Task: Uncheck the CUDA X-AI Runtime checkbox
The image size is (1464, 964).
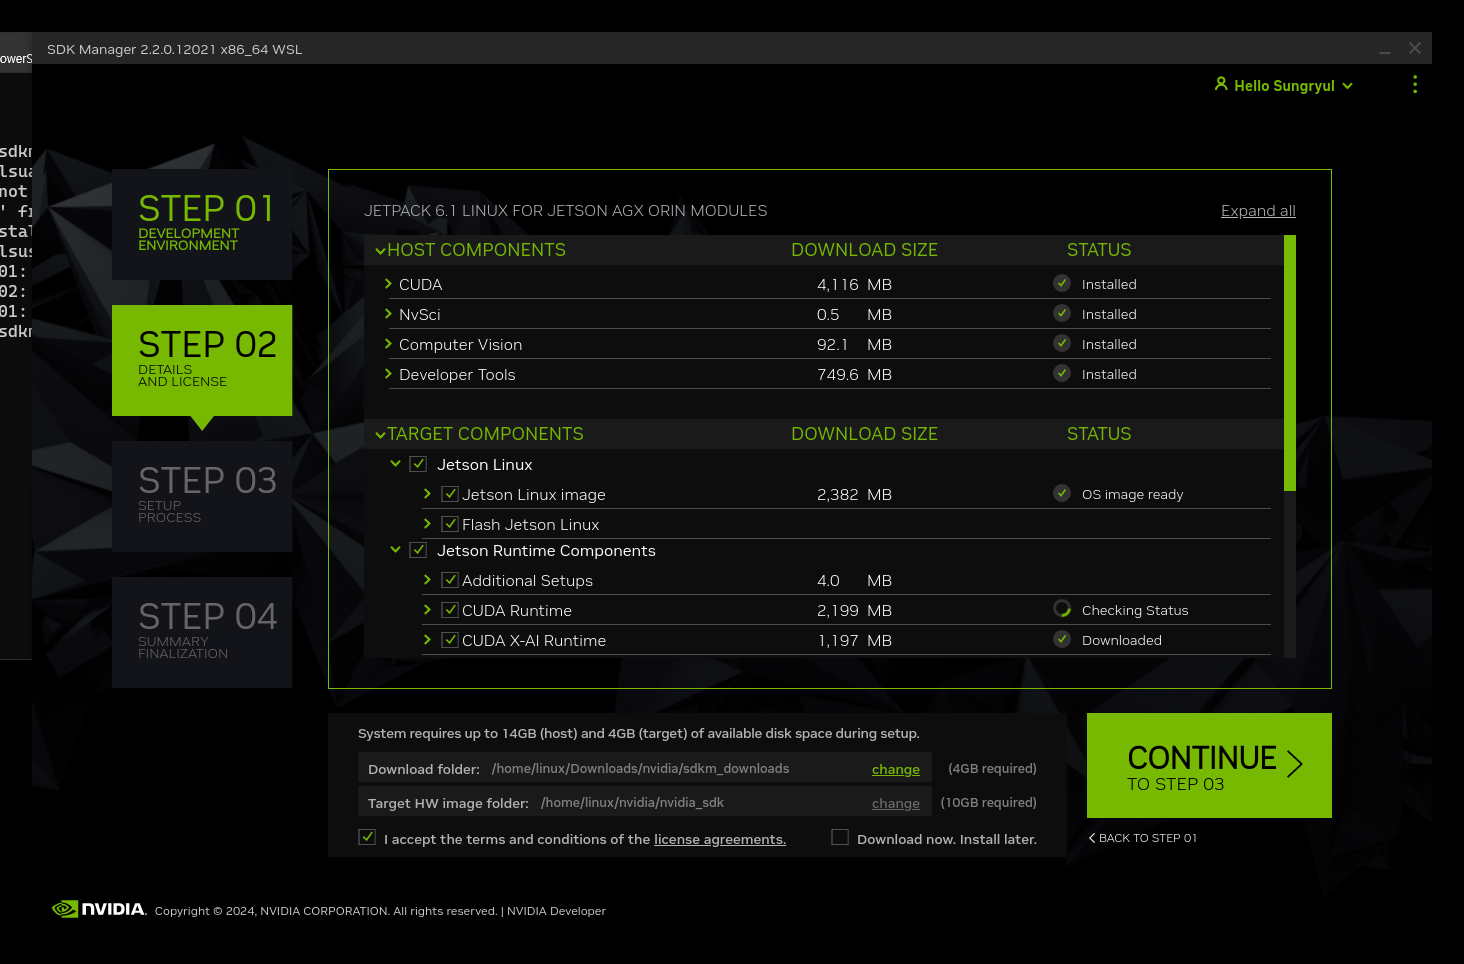Action: [x=450, y=640]
